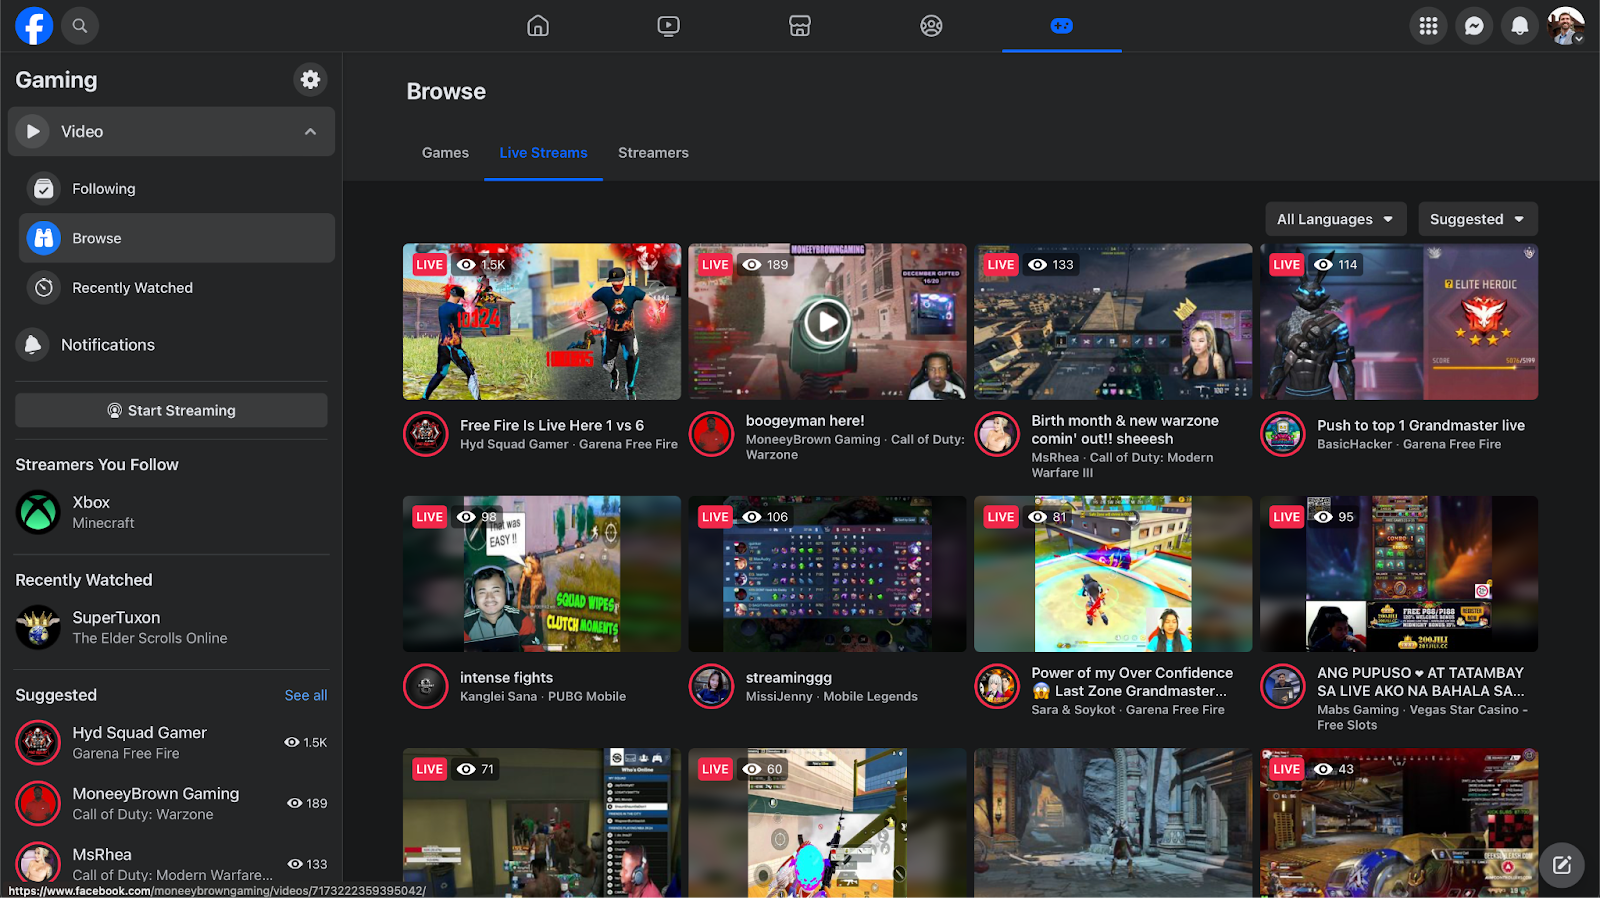Open the nine-dot menu grid icon
This screenshot has width=1600, height=898.
tap(1428, 26)
